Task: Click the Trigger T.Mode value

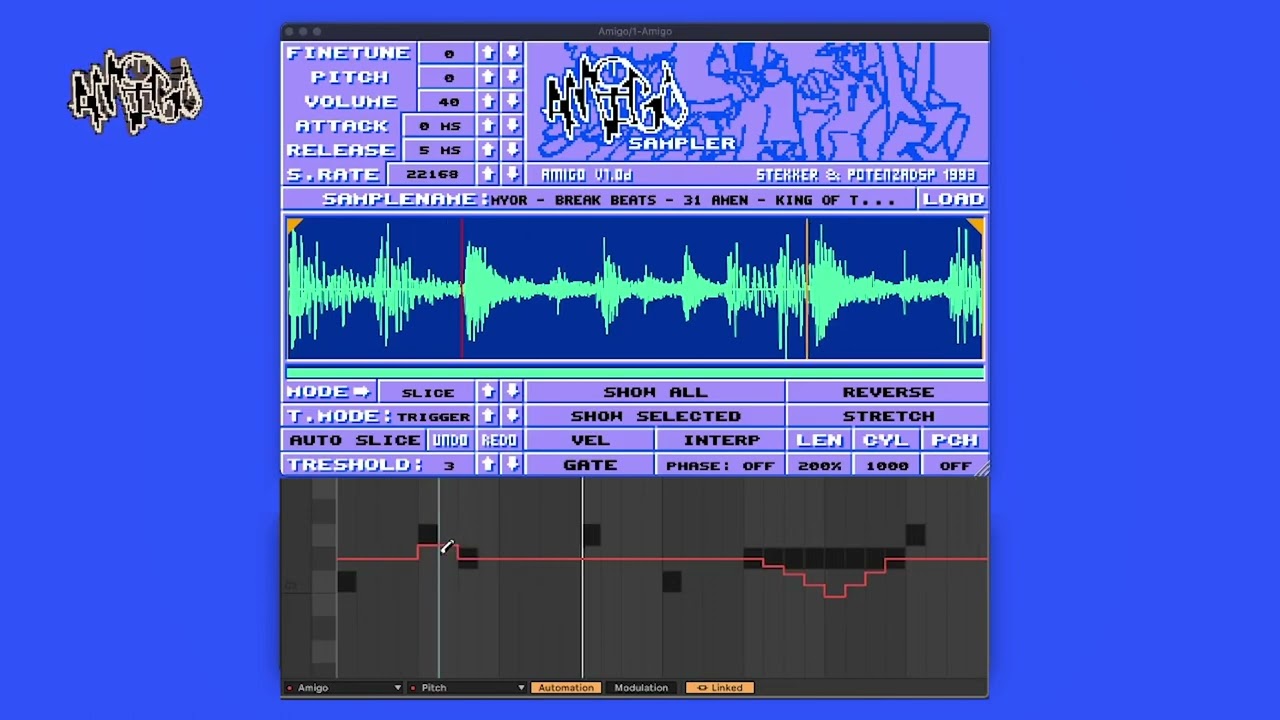Action: click(x=433, y=416)
